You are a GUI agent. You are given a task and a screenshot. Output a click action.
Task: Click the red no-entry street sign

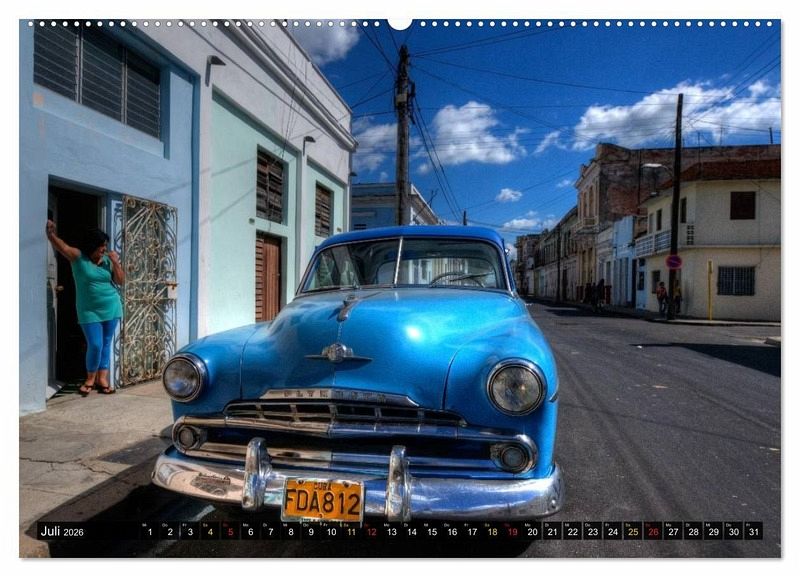pos(674,262)
